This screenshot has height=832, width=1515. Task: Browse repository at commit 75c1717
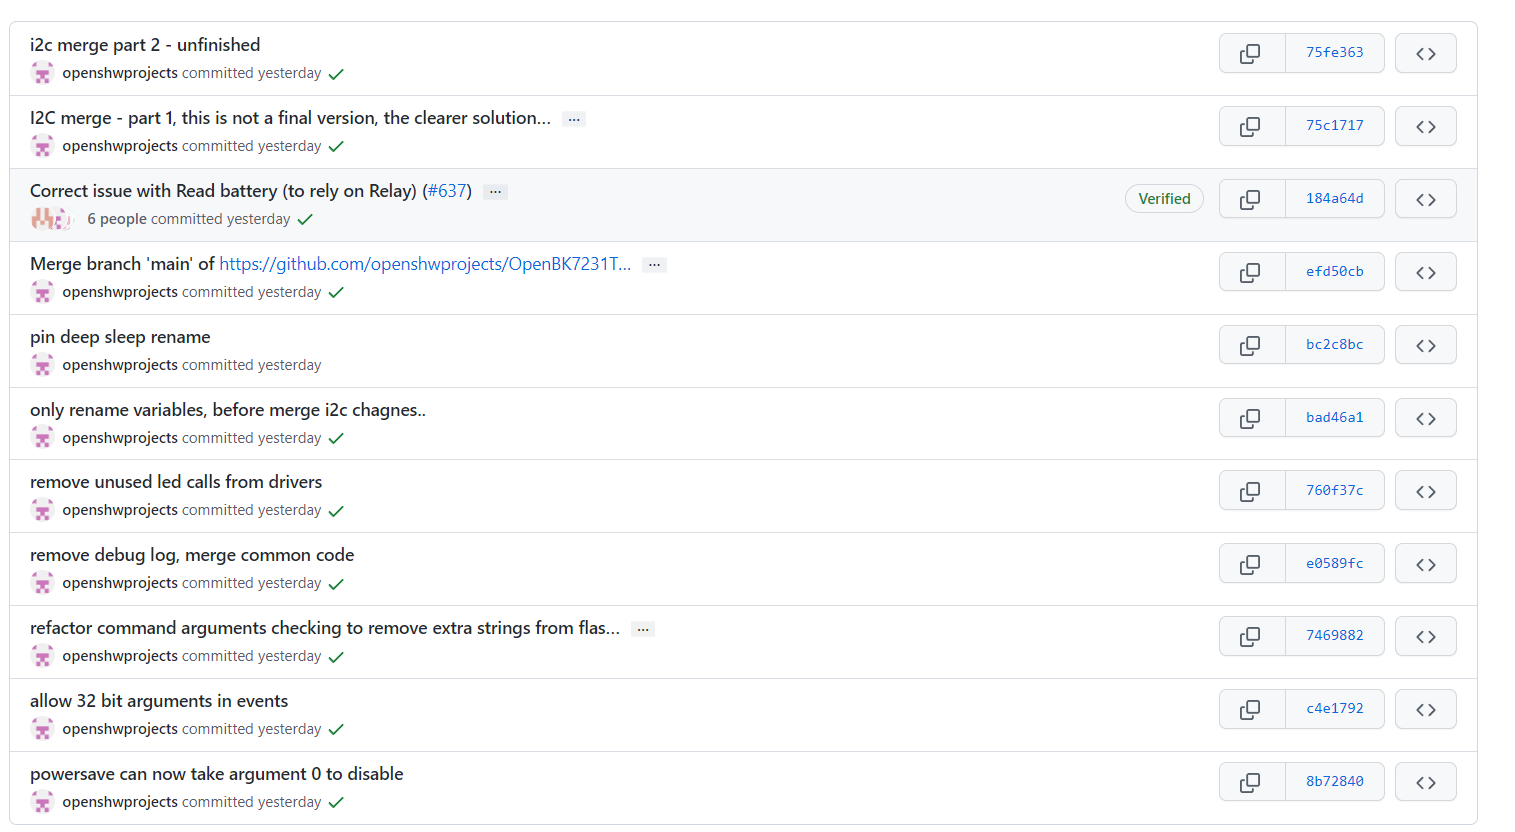(1425, 126)
